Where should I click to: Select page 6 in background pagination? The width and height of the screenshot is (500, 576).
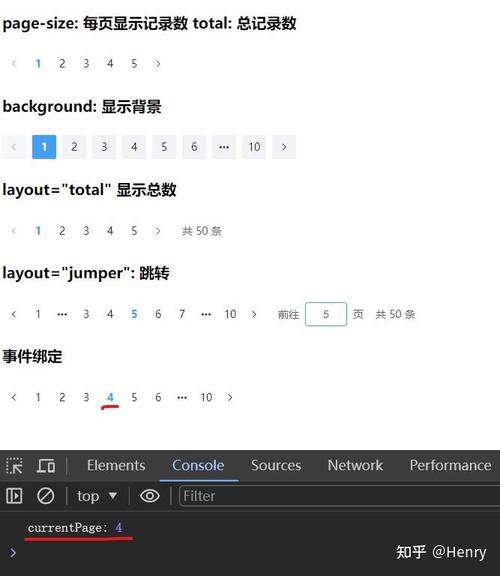[194, 147]
